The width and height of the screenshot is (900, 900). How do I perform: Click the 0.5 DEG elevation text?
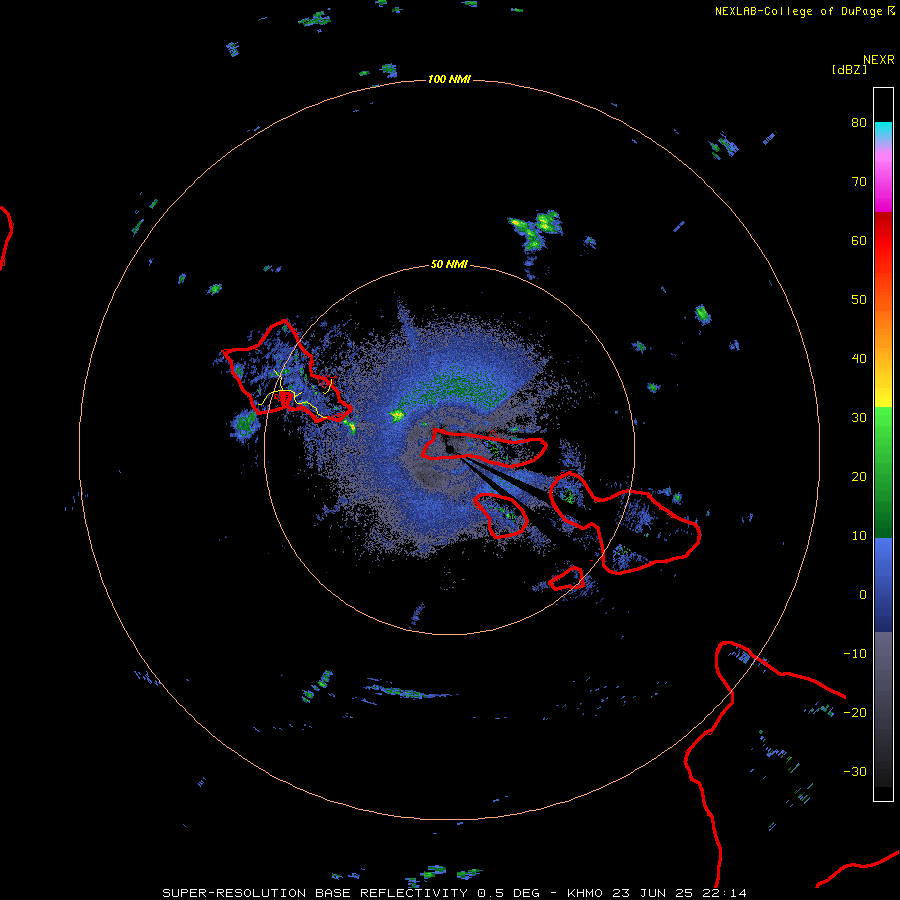click(x=509, y=893)
